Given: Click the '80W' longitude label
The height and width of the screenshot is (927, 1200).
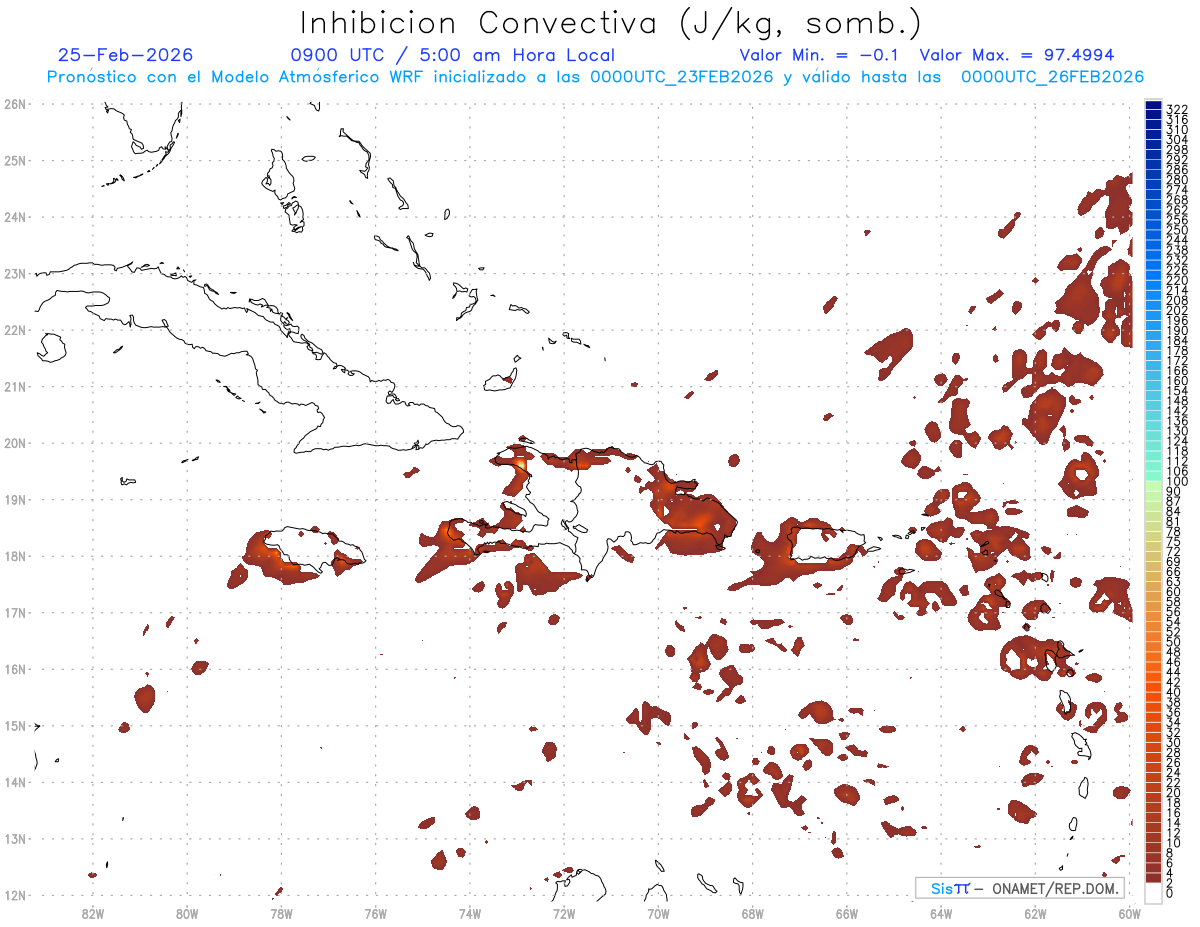Looking at the screenshot, I should click(x=187, y=913).
